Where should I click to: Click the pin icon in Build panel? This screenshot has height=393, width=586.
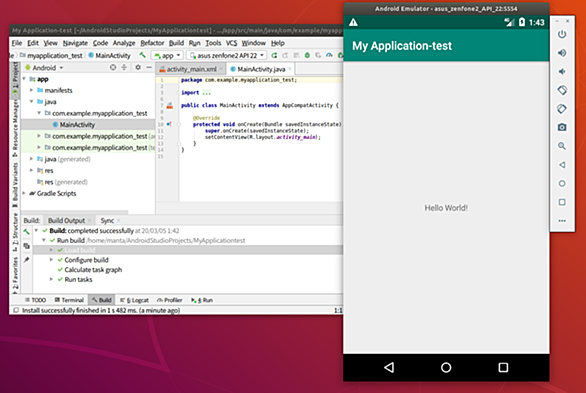(27, 260)
